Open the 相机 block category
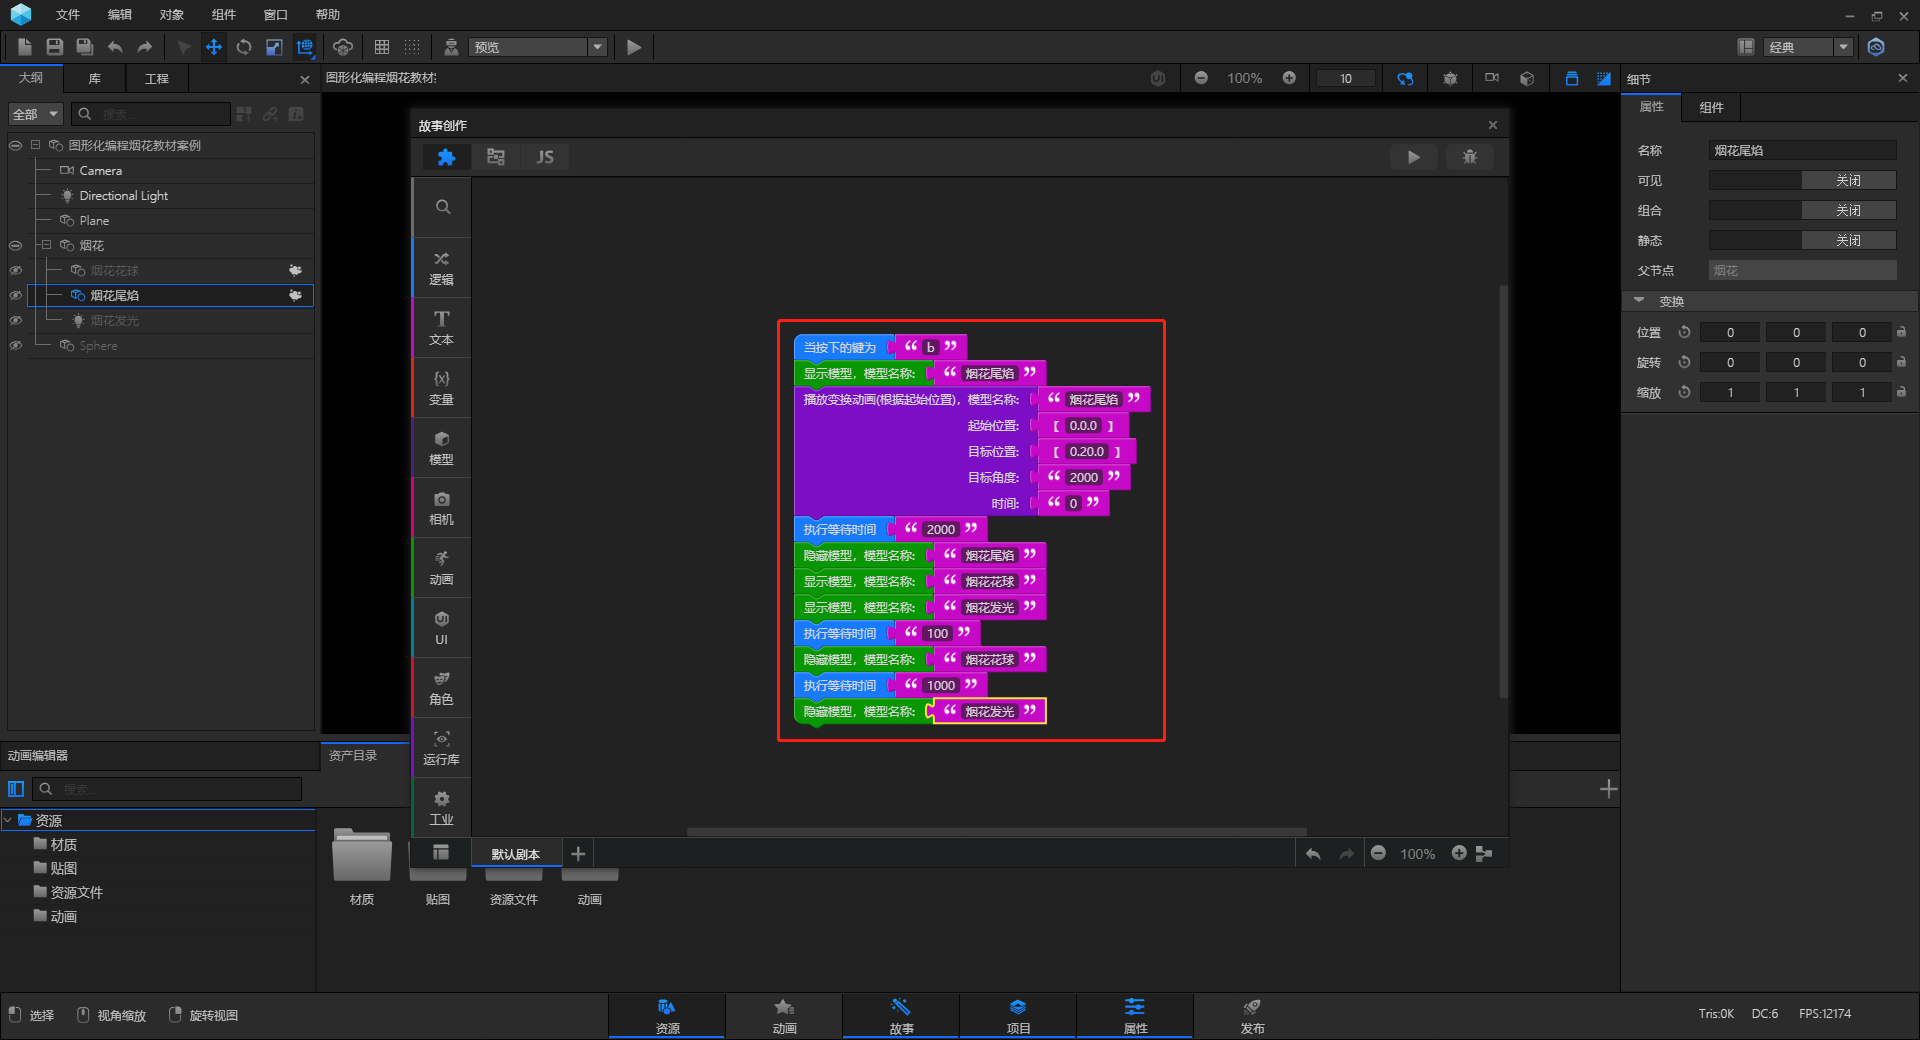Viewport: 1920px width, 1040px height. [x=441, y=508]
